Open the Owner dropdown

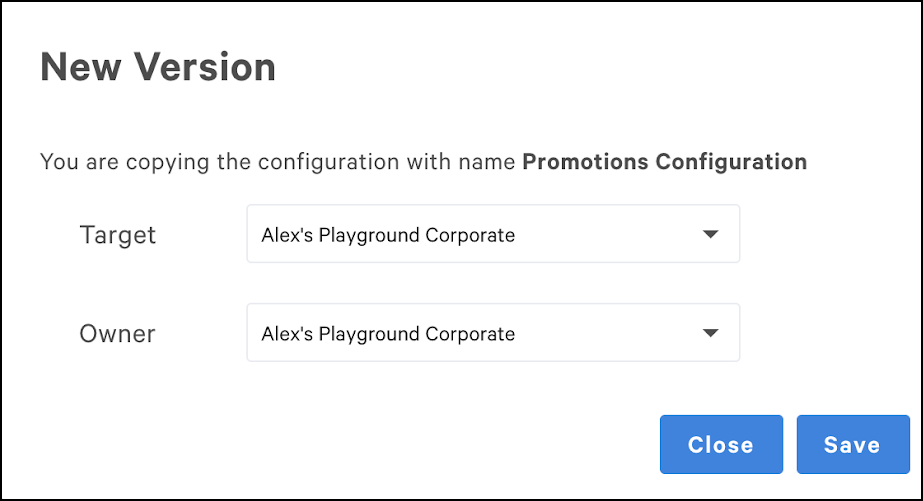[493, 333]
